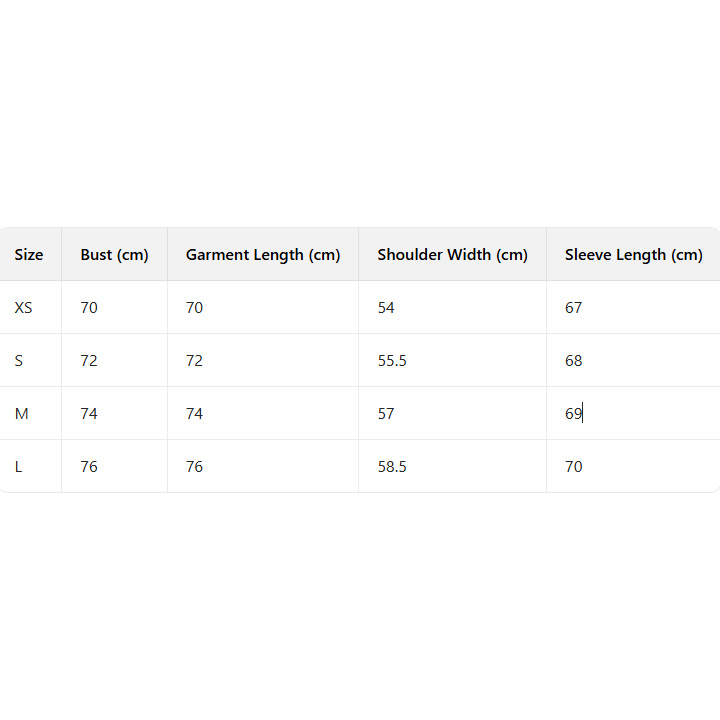
Task: Select the Shoulder Width (cm) header
Action: [452, 255]
